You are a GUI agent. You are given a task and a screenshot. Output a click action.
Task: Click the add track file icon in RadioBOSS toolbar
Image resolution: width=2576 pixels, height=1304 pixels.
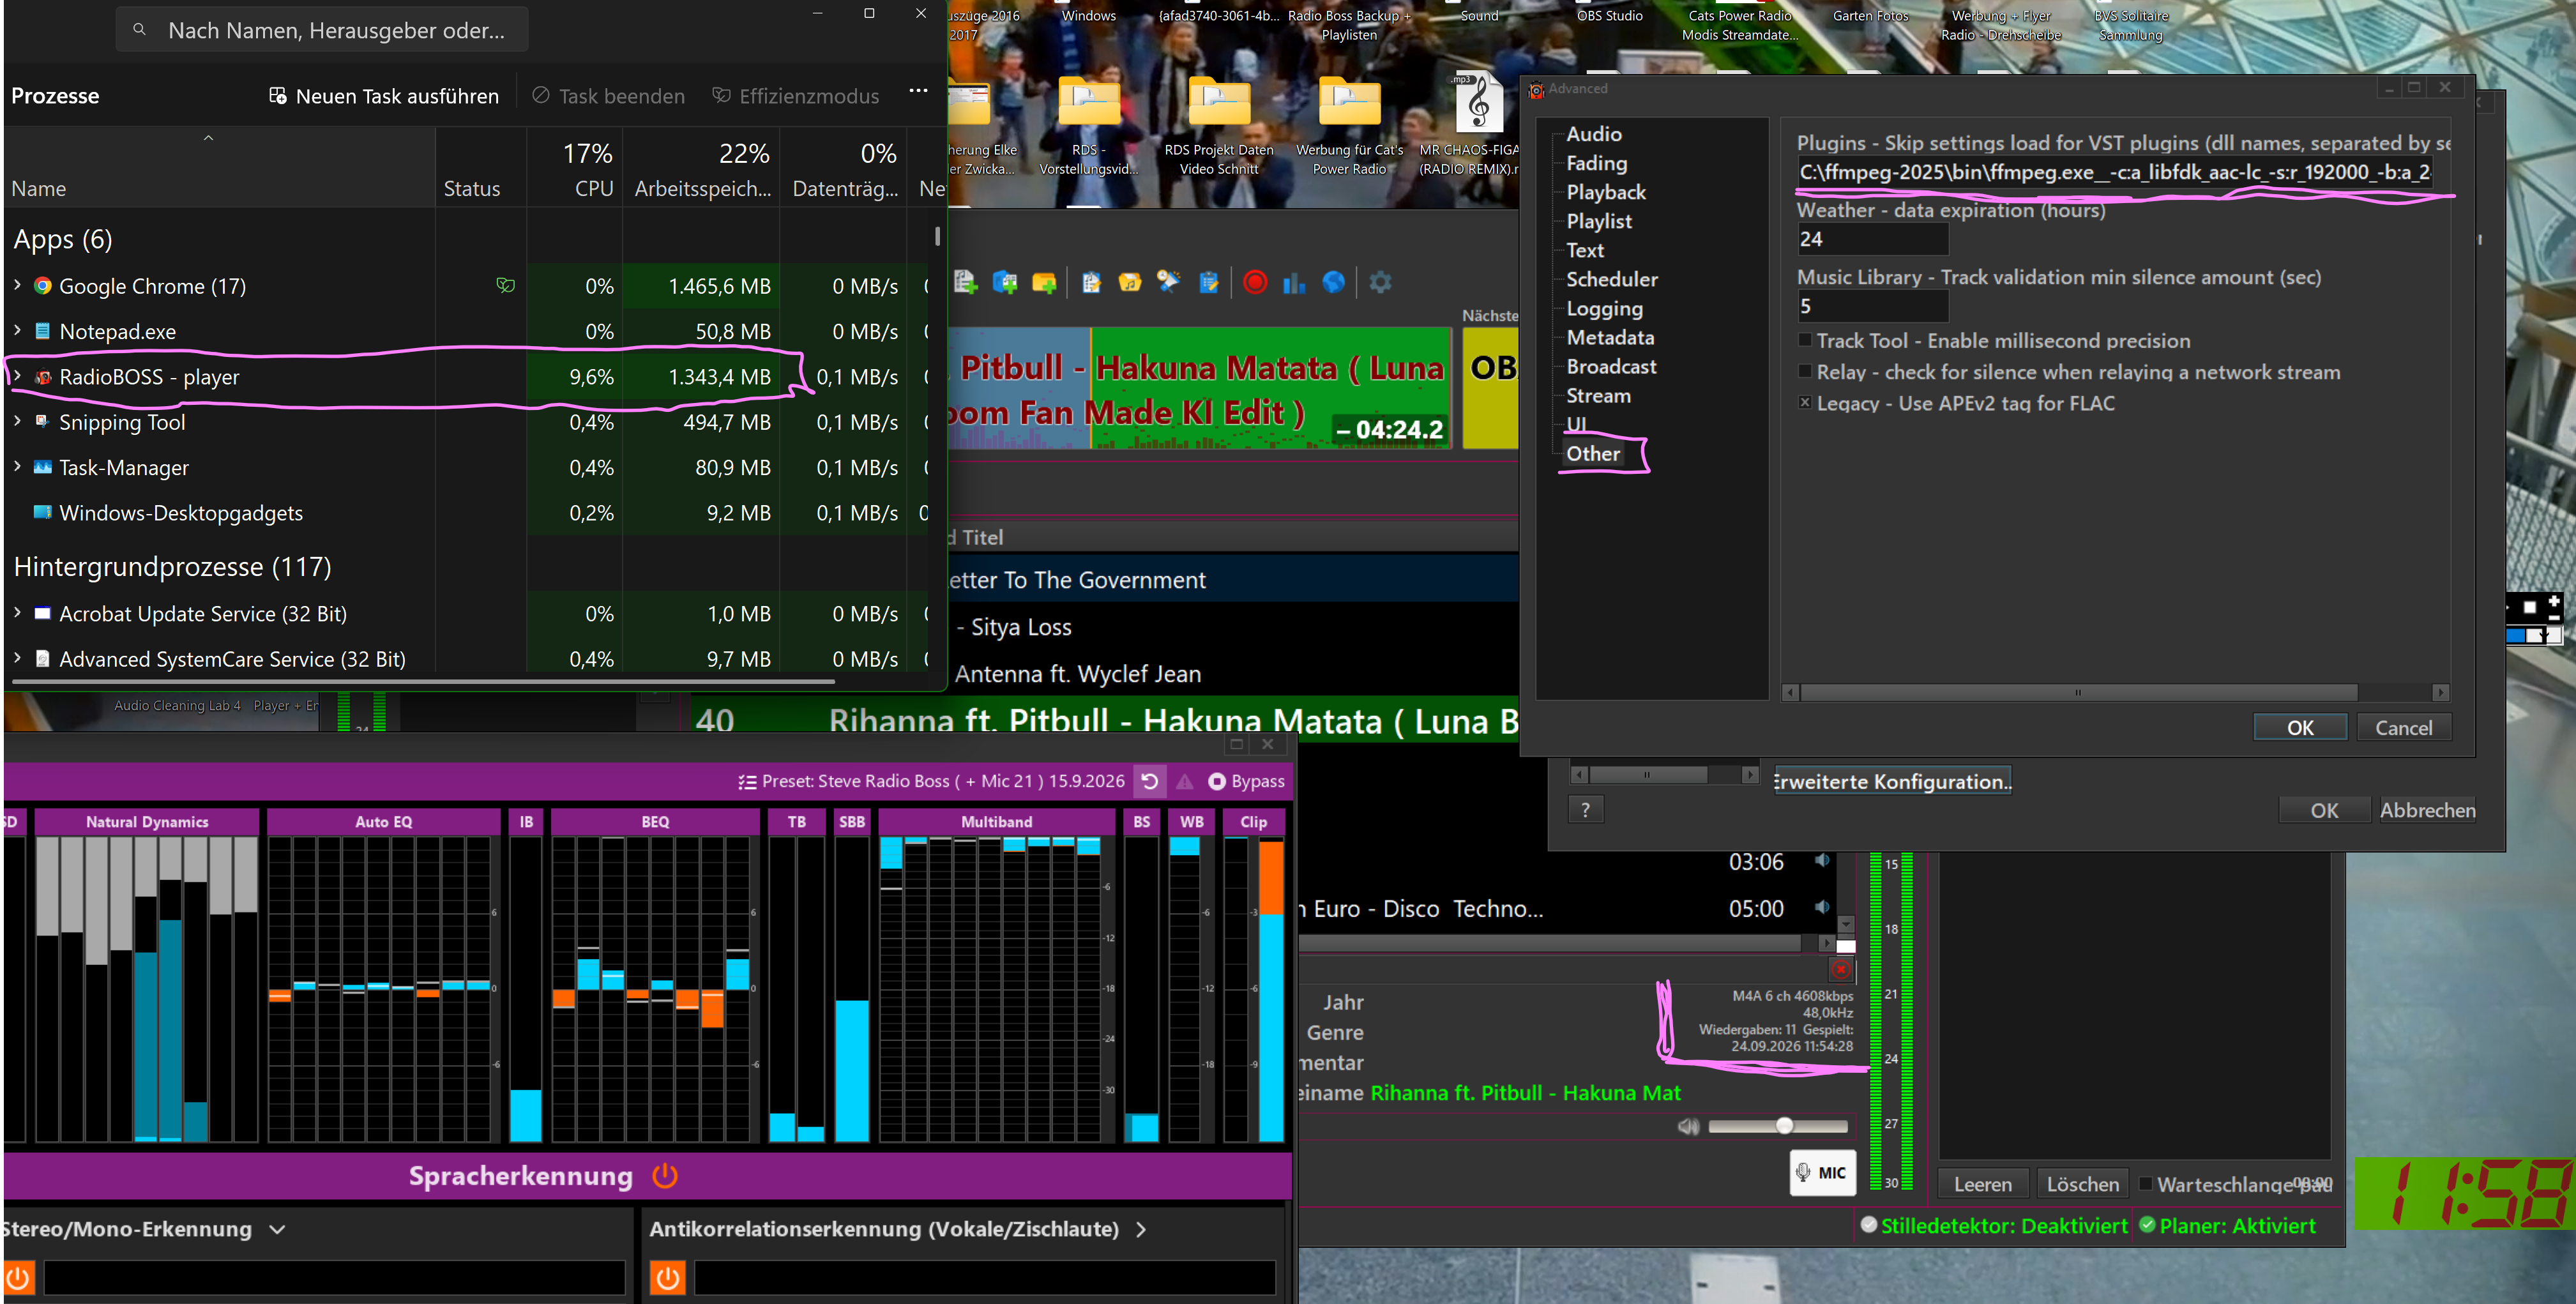[965, 283]
